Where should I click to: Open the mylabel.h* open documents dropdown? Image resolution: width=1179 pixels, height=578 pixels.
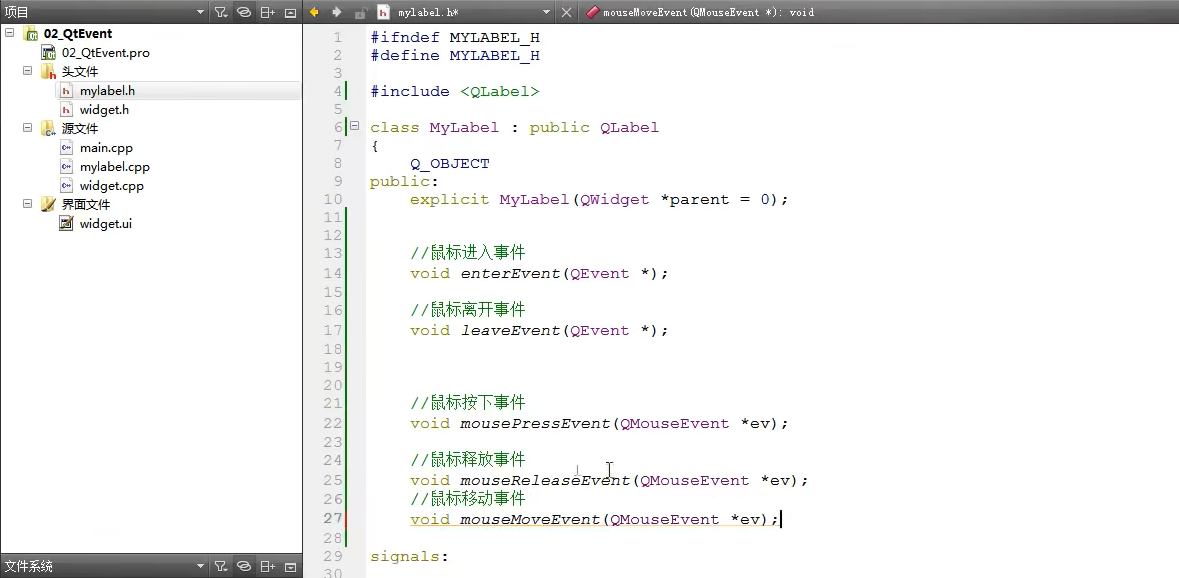click(547, 12)
